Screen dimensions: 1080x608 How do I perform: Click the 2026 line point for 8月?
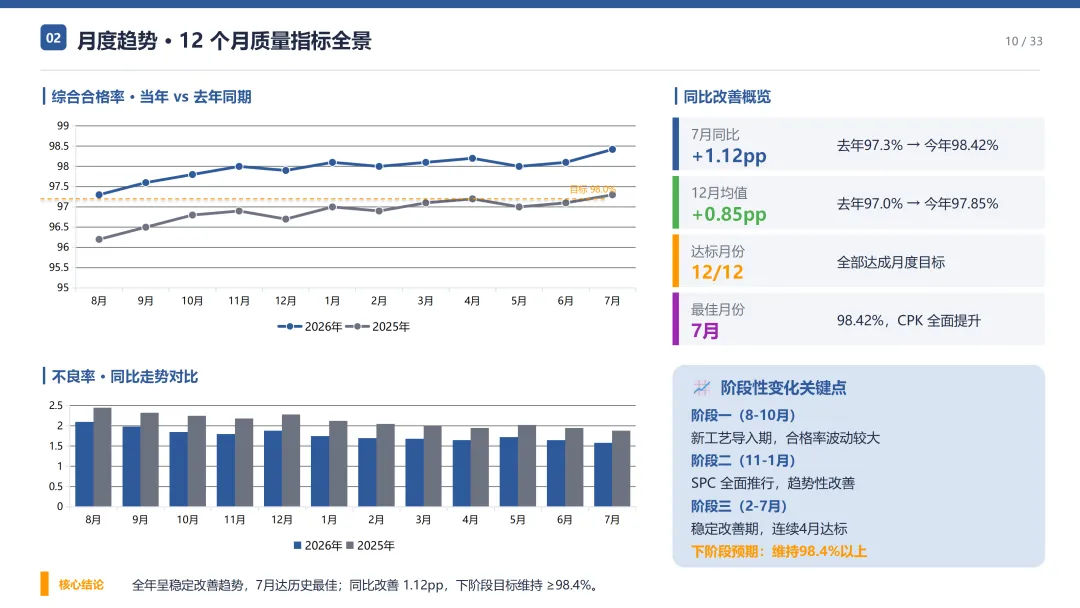click(99, 195)
